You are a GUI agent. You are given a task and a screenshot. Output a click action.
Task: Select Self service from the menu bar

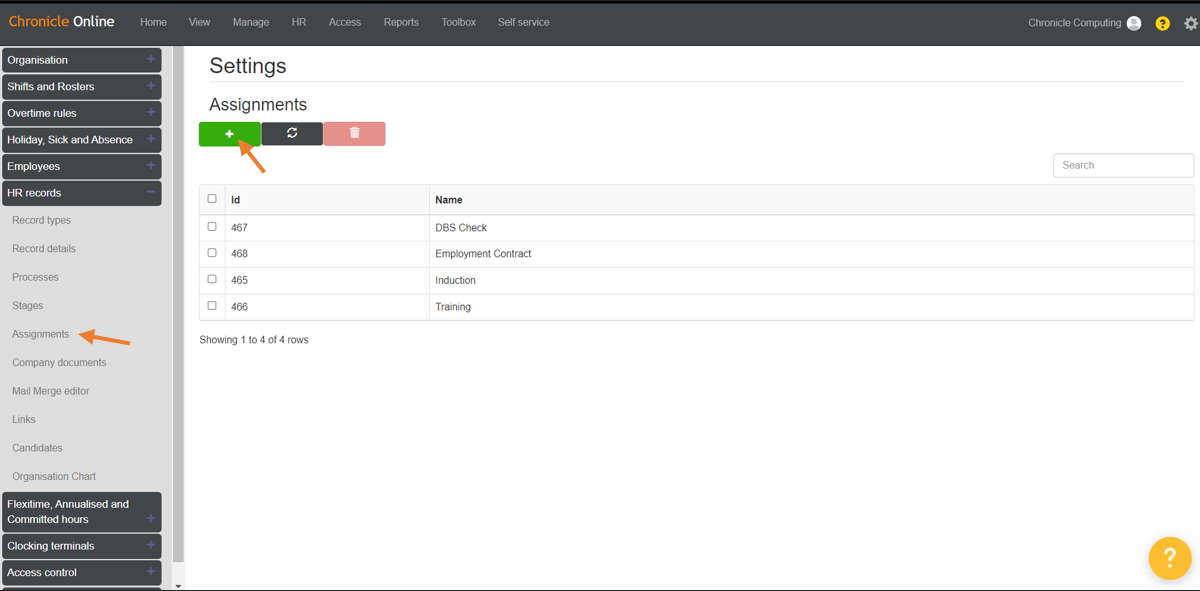(x=523, y=22)
